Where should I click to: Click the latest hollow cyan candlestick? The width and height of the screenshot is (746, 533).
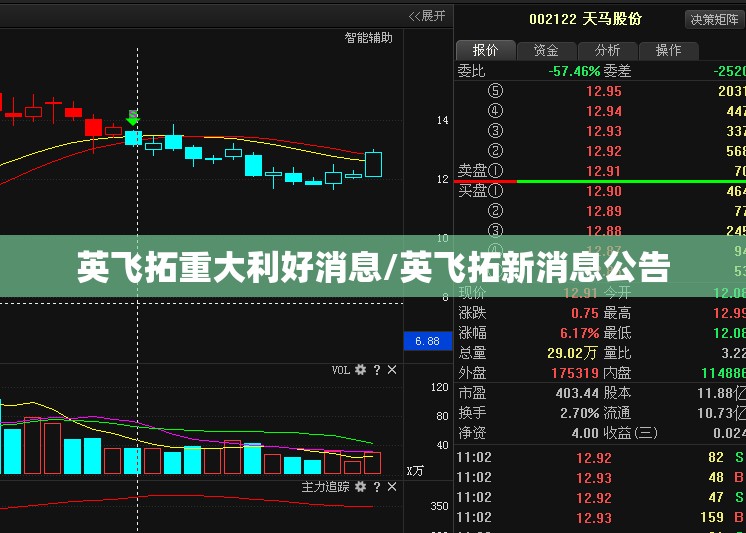(x=373, y=164)
